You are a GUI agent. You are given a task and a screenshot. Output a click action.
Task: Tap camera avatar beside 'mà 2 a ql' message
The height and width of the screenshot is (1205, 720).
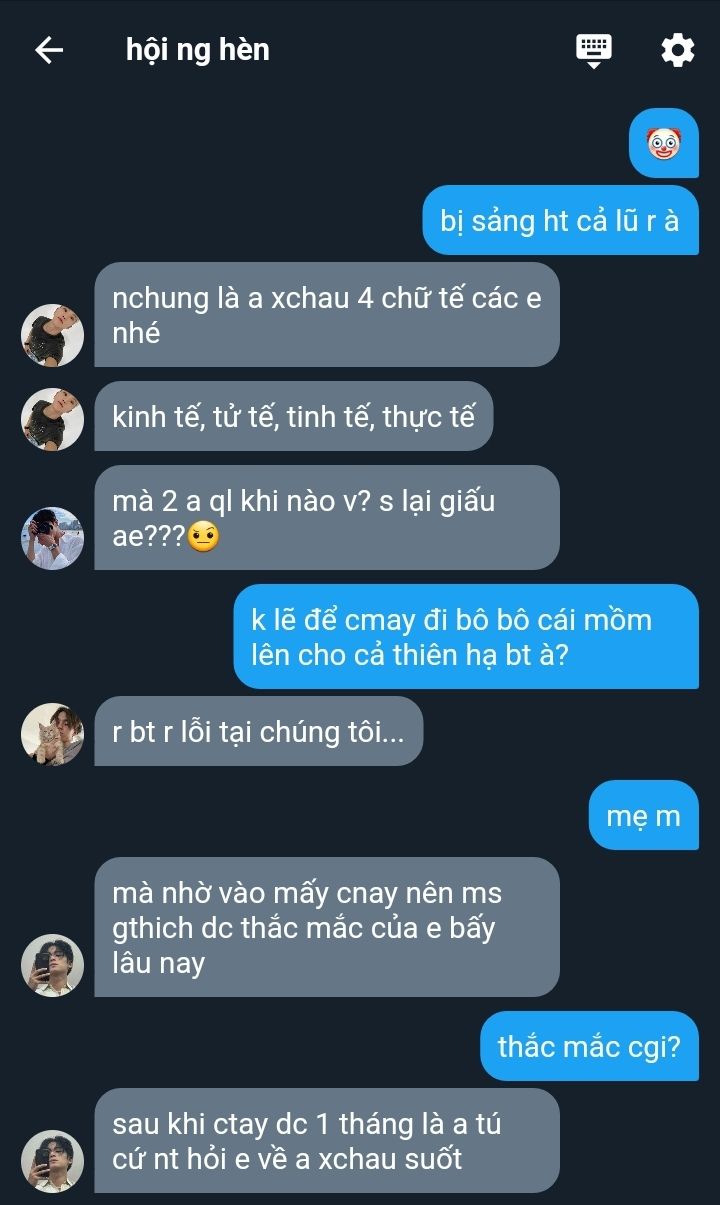point(52,538)
